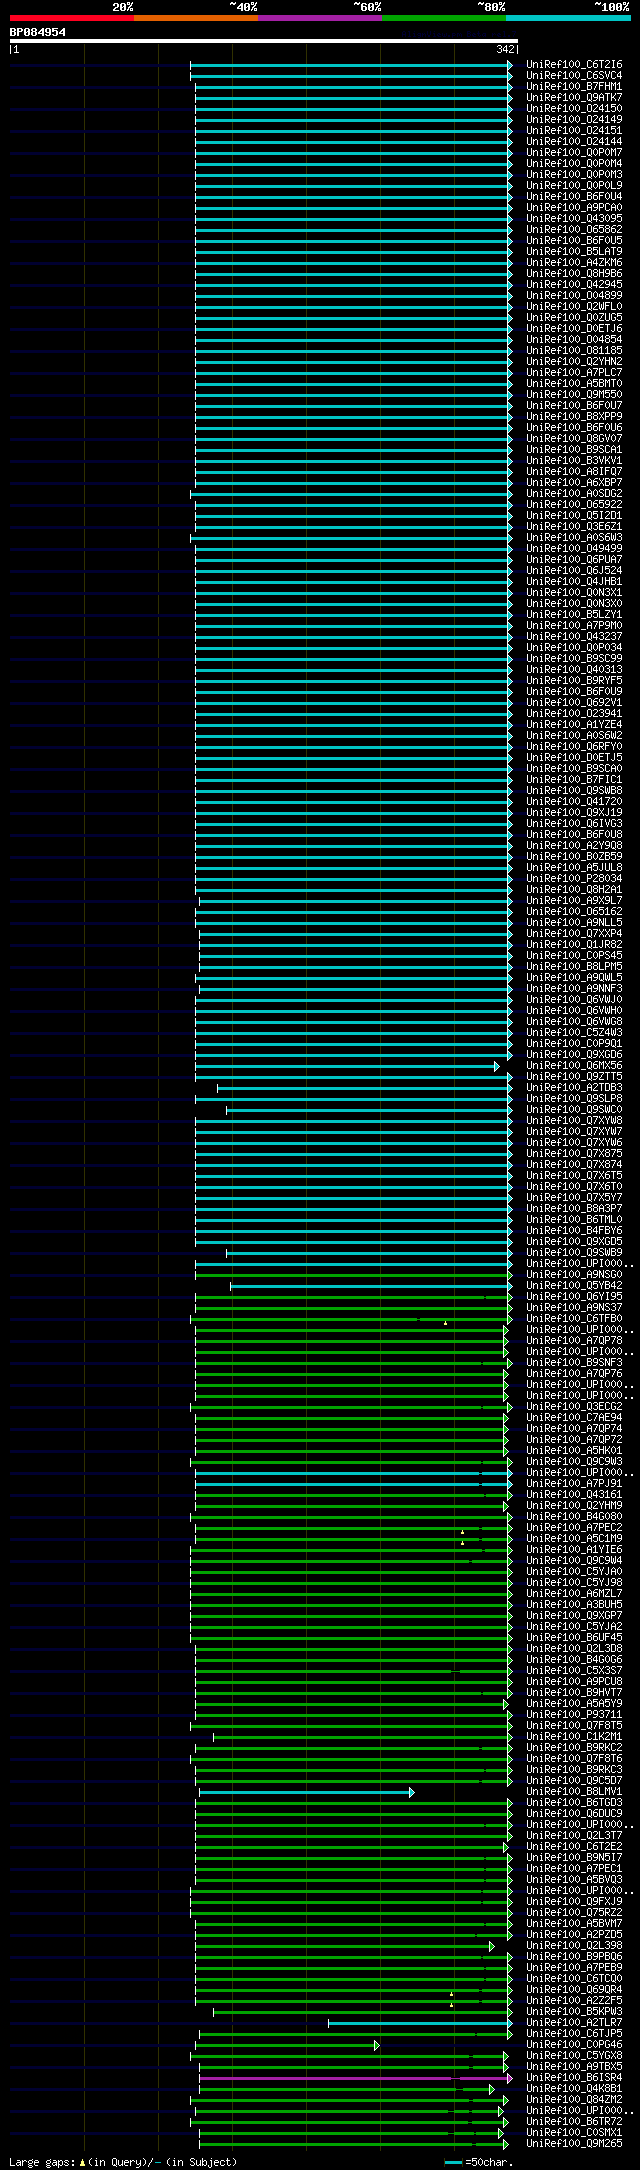This screenshot has width=640, height=2170.
Task: Open hit UniRef100_O24150
Action: (574, 109)
